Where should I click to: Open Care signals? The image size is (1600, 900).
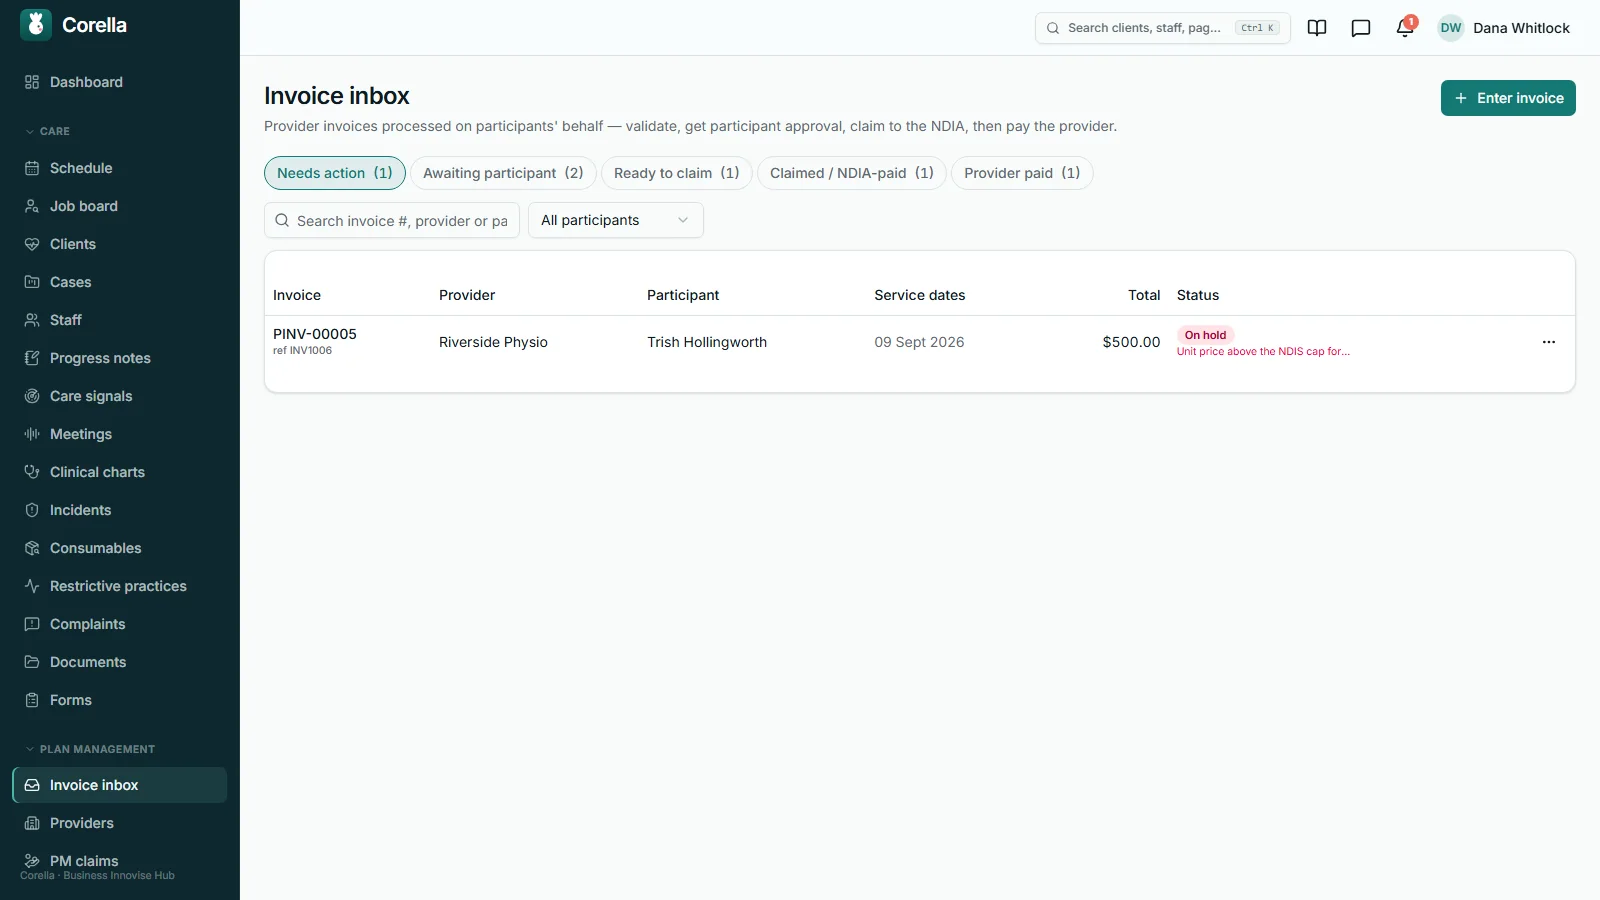120,396
